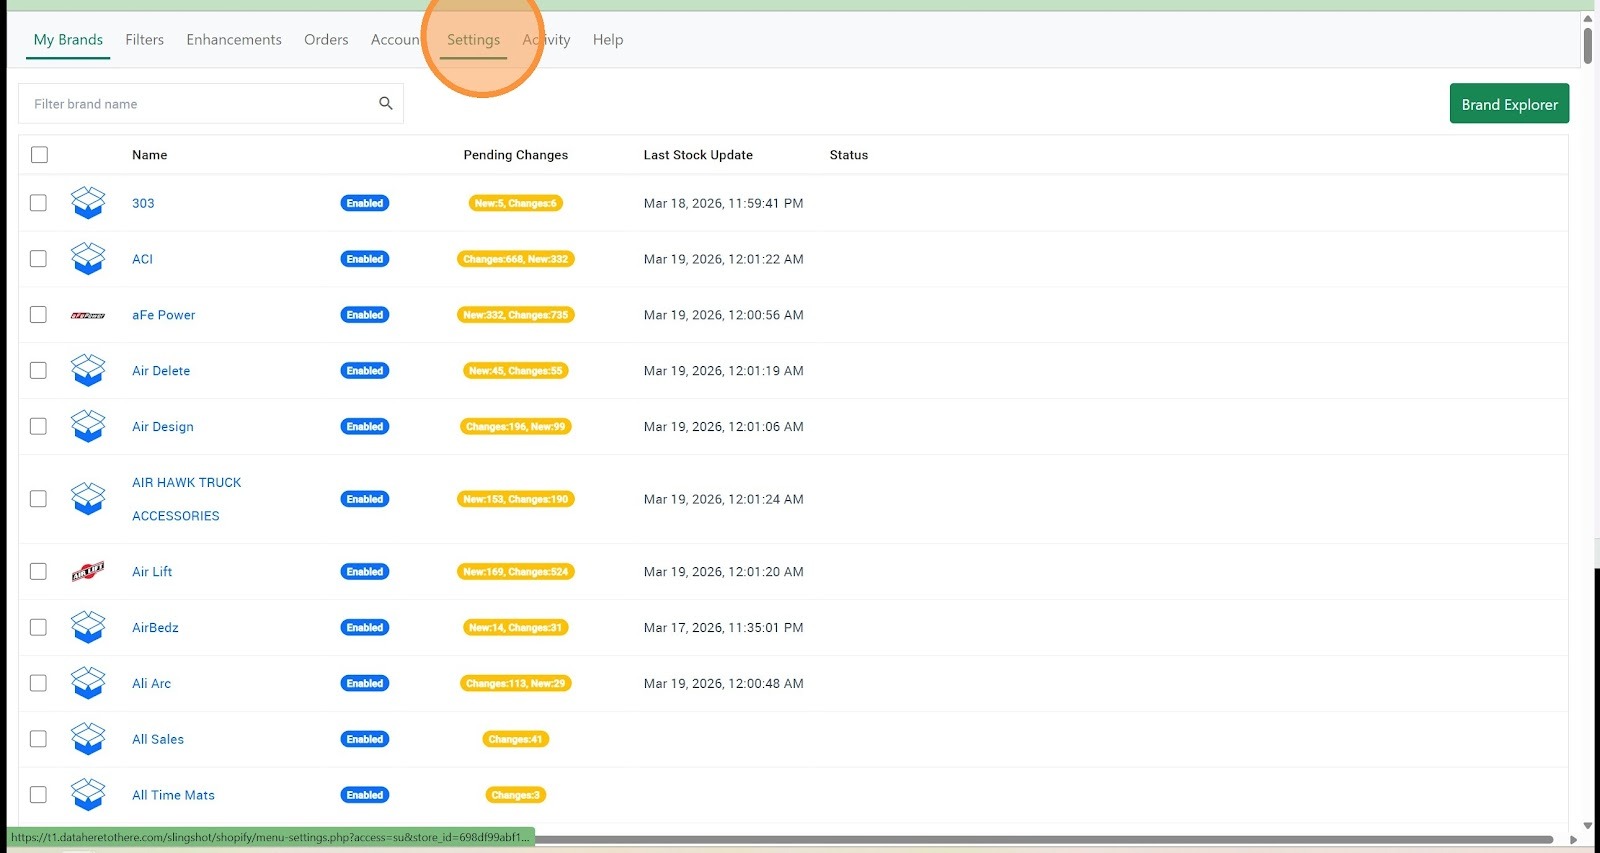The image size is (1600, 853).
Task: Click the New:5, Changes:6 badge
Action: (516, 203)
